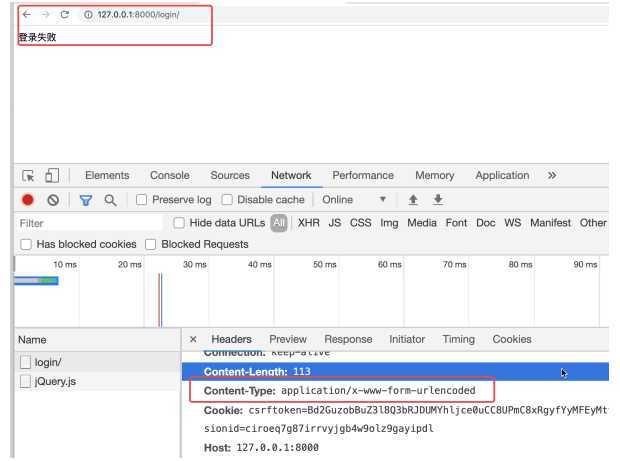
Task: Close the request details pane
Action: pos(193,339)
